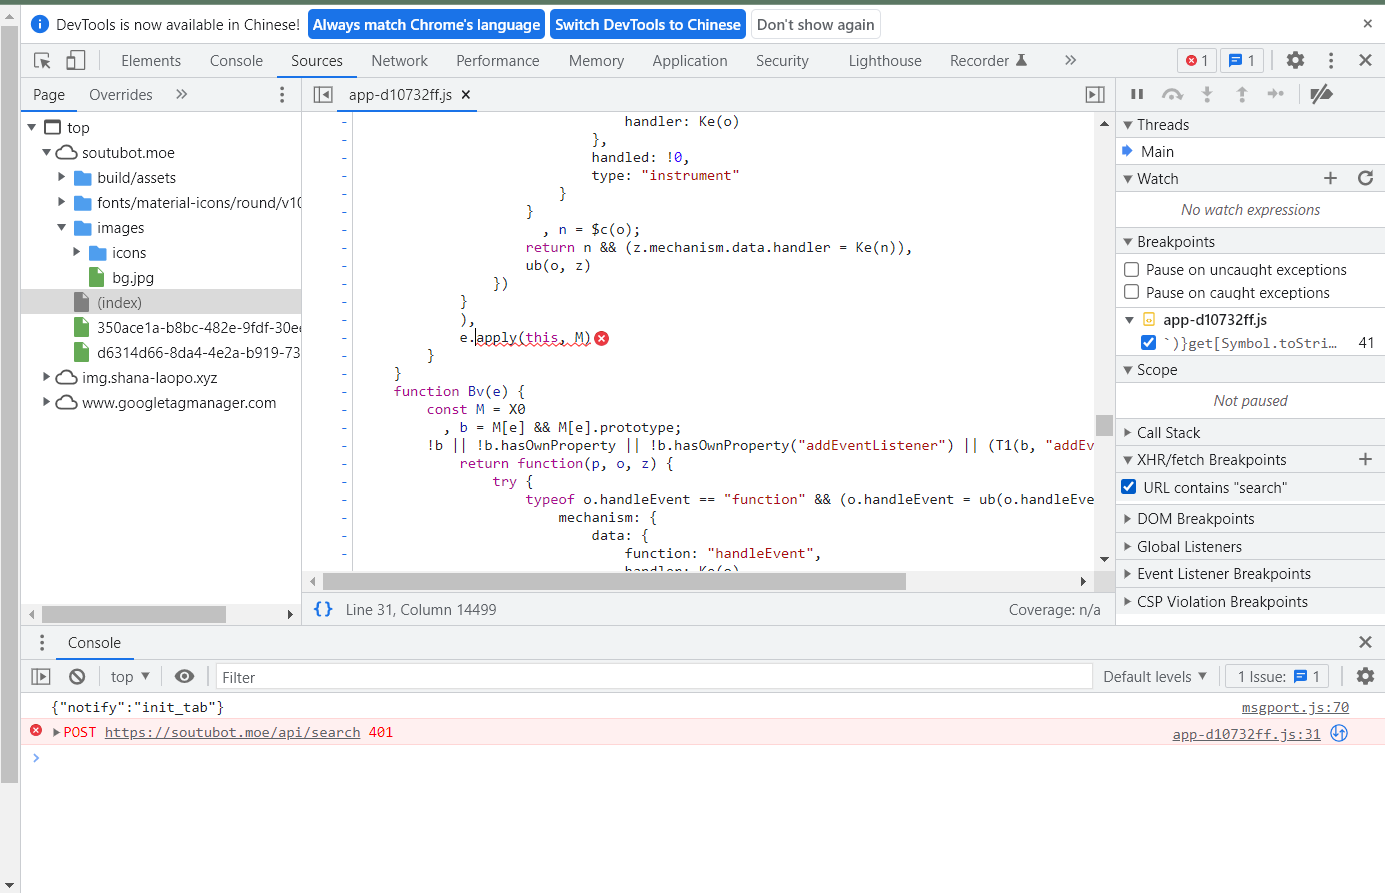Click the replay XHR icon beside error
The height and width of the screenshot is (893, 1385).
pos(1339,733)
